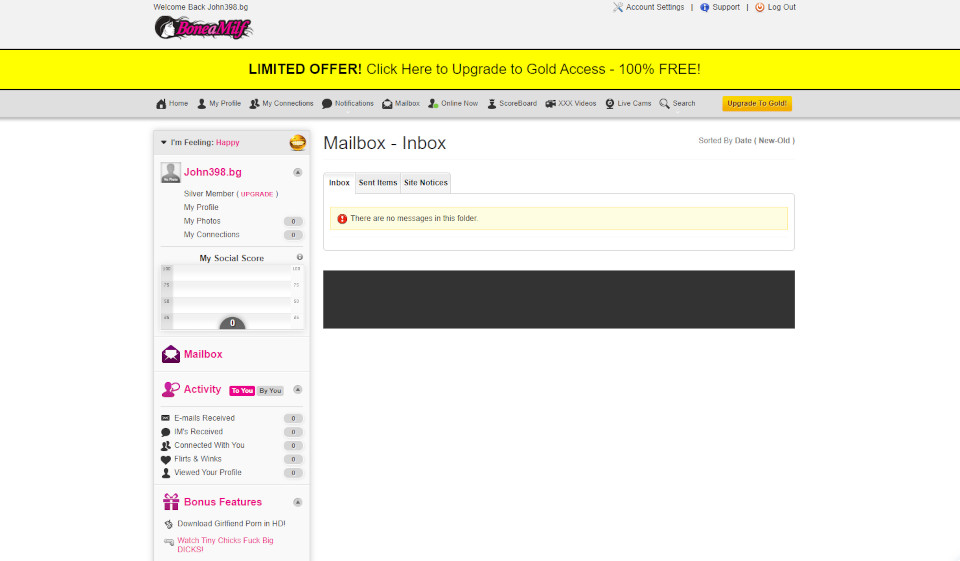Switch to the Sent Items tab
The height and width of the screenshot is (561, 960).
378,183
